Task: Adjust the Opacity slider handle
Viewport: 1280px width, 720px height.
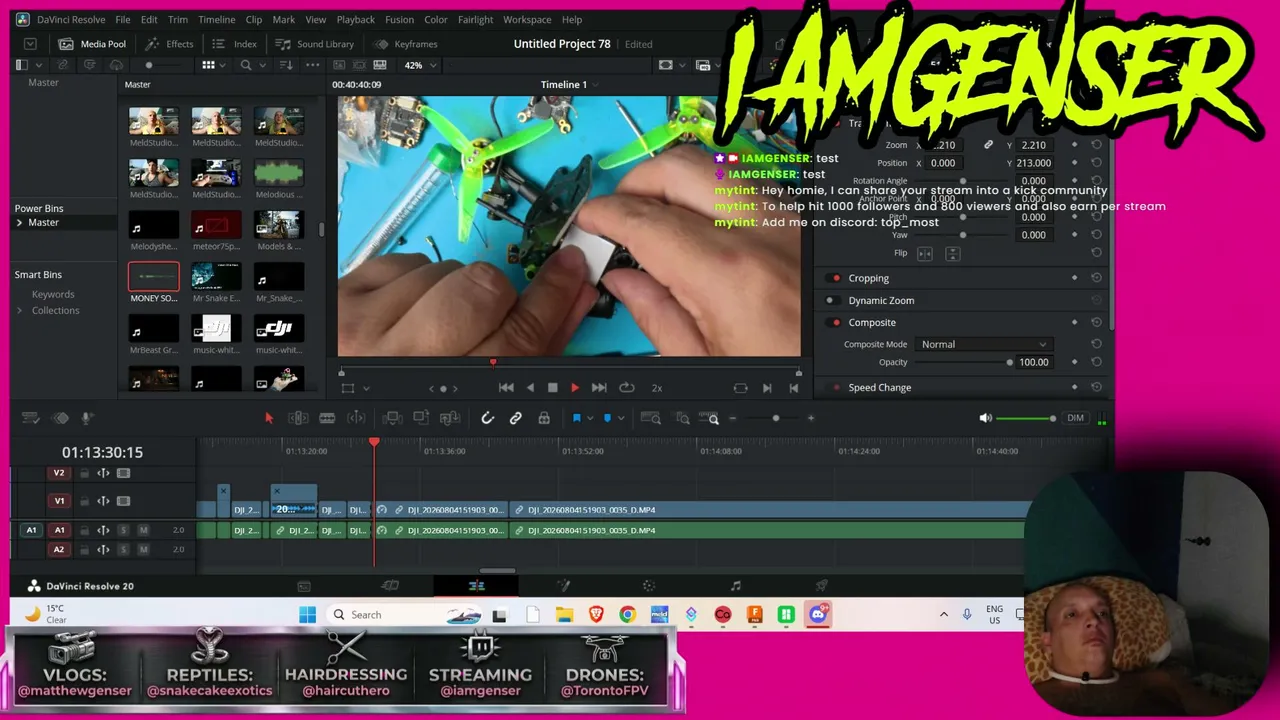Action: point(1009,362)
